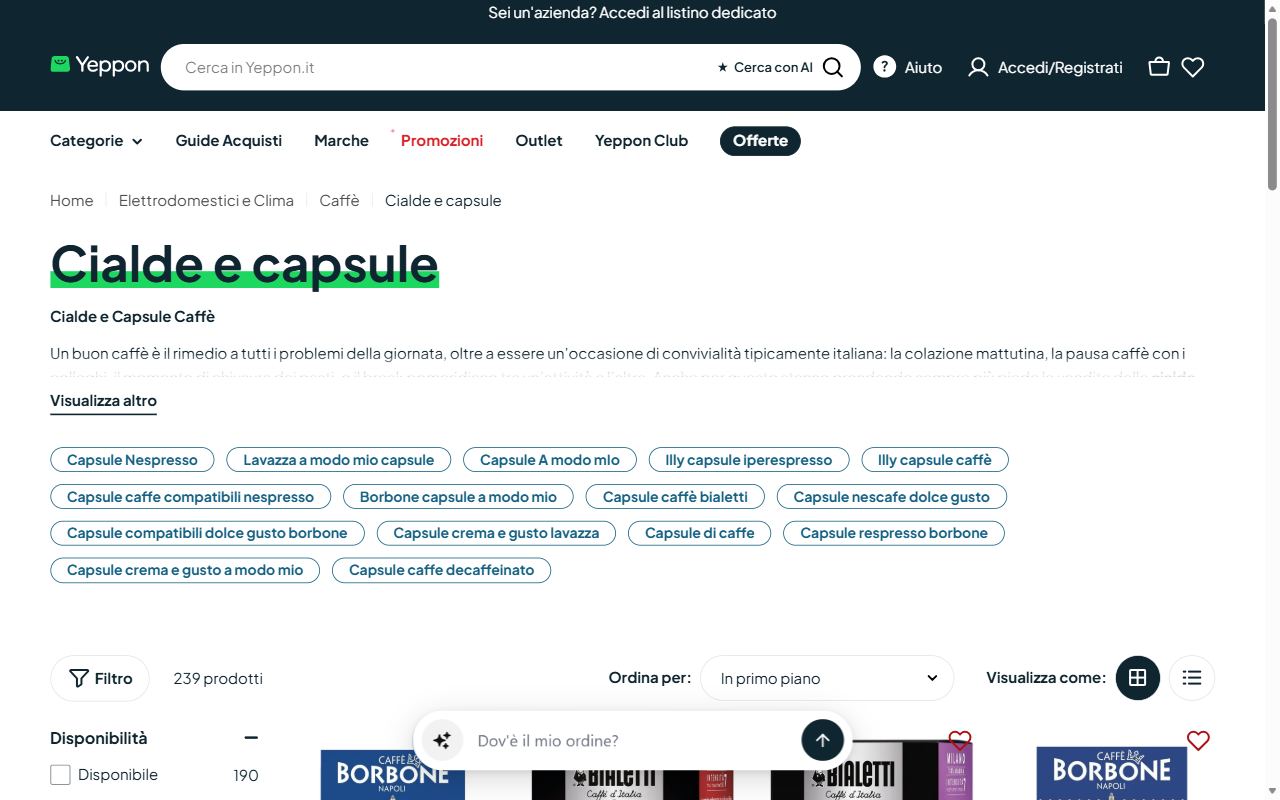Open Elettrodomestici e Clima breadcrumb
The width and height of the screenshot is (1280, 800).
206,200
